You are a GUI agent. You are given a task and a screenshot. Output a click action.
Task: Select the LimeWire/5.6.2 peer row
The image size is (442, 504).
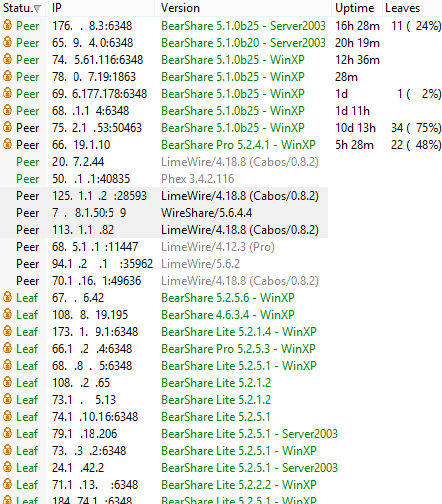[x=164, y=264]
